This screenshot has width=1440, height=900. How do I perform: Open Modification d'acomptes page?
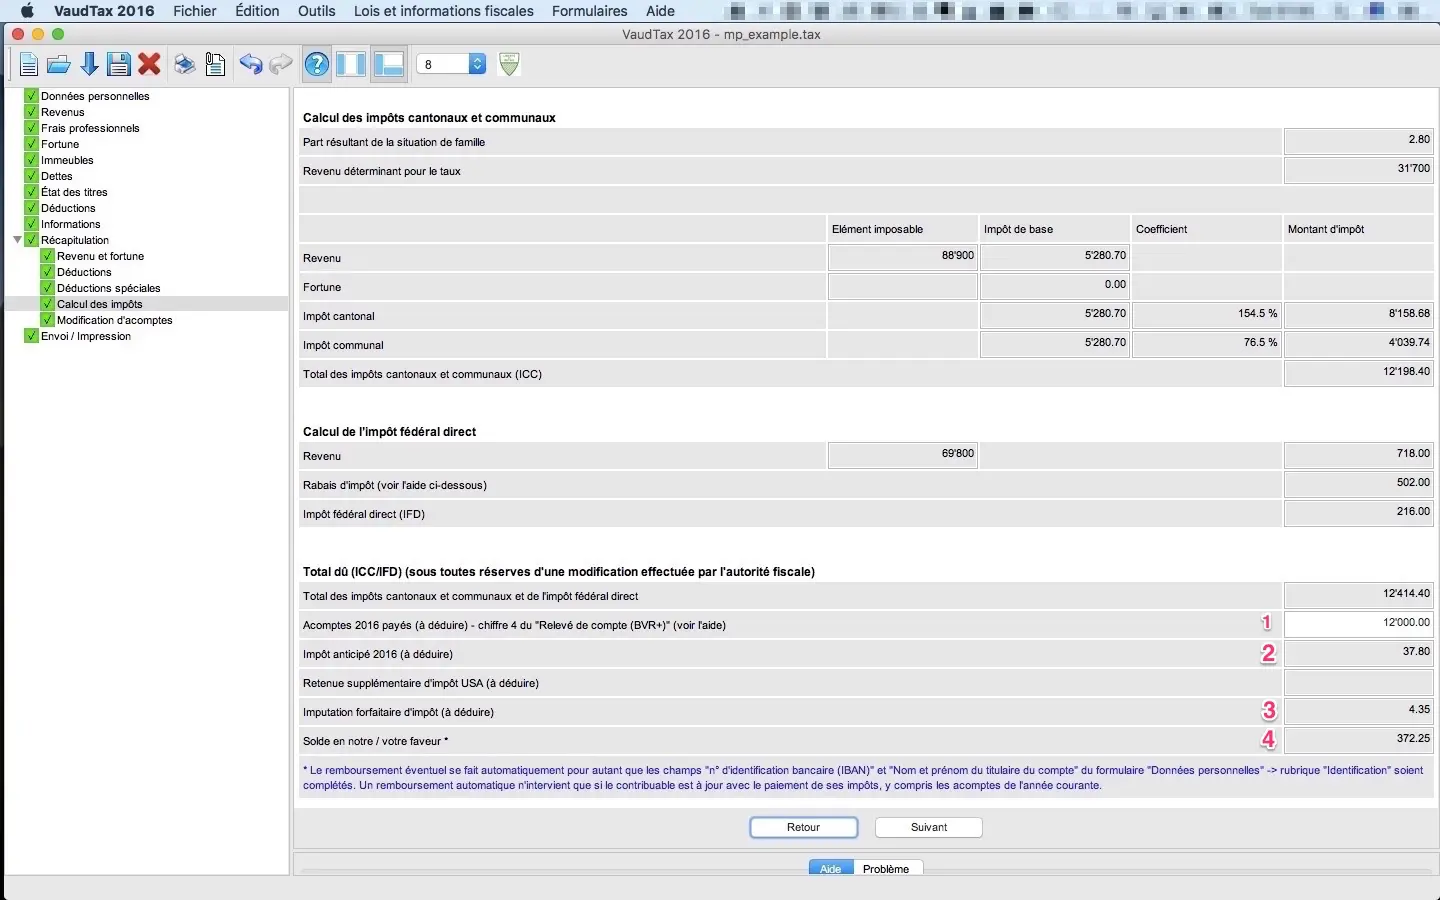(x=115, y=320)
